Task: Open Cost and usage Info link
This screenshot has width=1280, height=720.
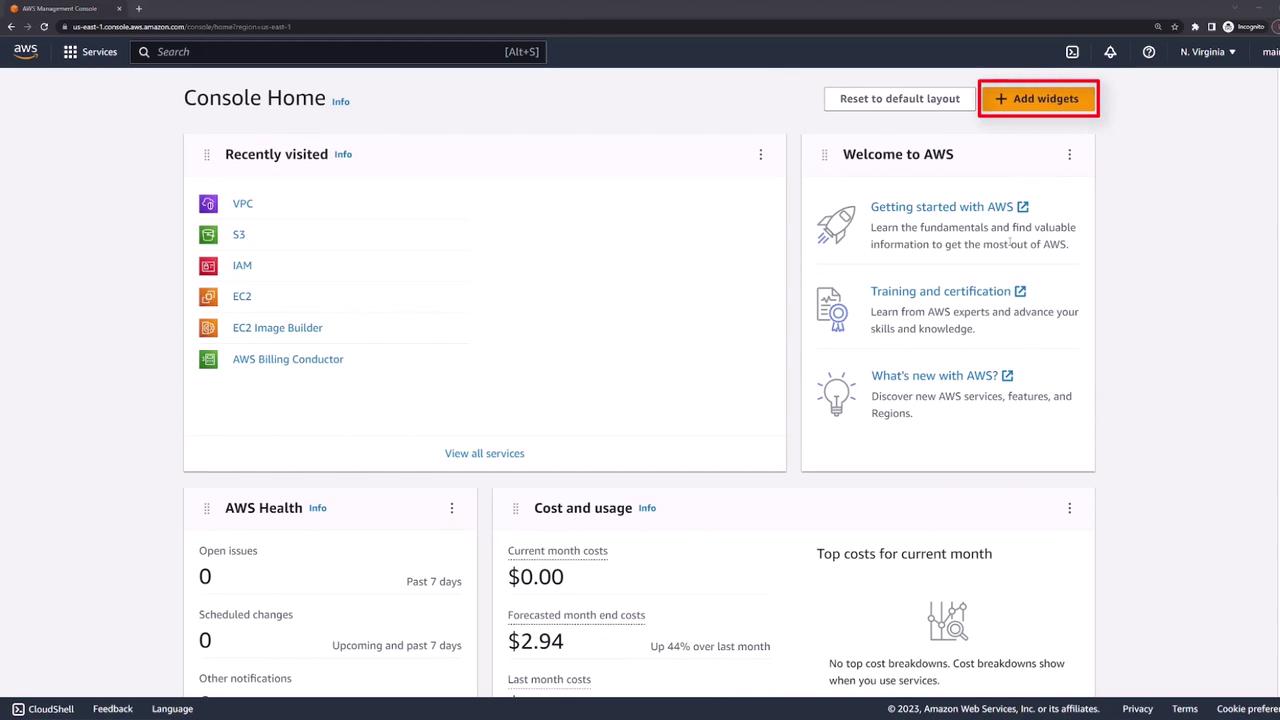Action: coord(647,509)
